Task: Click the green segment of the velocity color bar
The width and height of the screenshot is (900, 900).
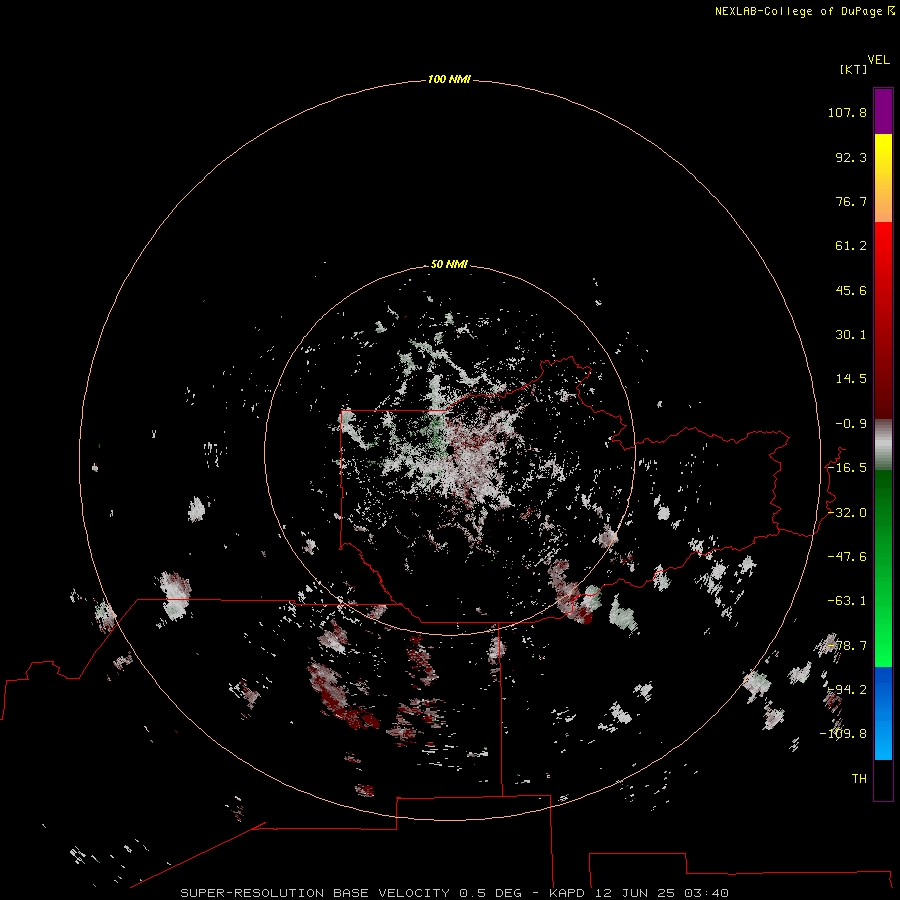Action: [883, 568]
